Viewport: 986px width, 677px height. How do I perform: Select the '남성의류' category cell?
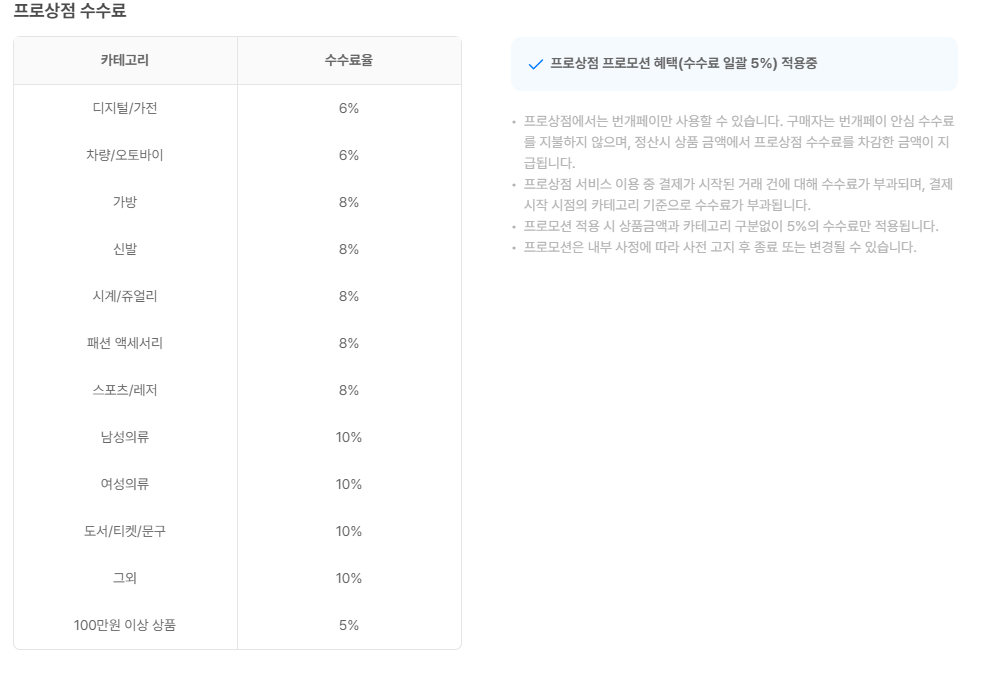tap(125, 437)
